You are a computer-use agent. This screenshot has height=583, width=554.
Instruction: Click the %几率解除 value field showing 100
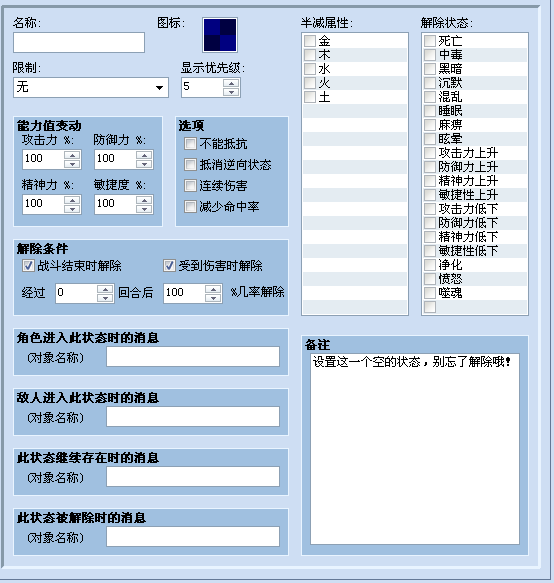(184, 293)
